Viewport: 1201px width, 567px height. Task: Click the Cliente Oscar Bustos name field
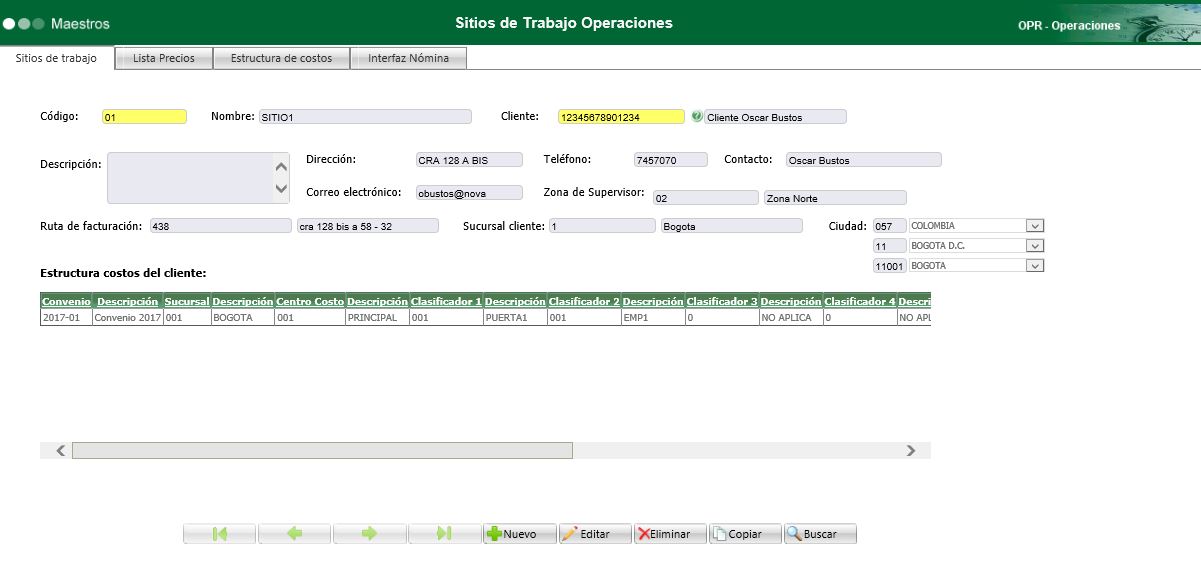pos(775,117)
